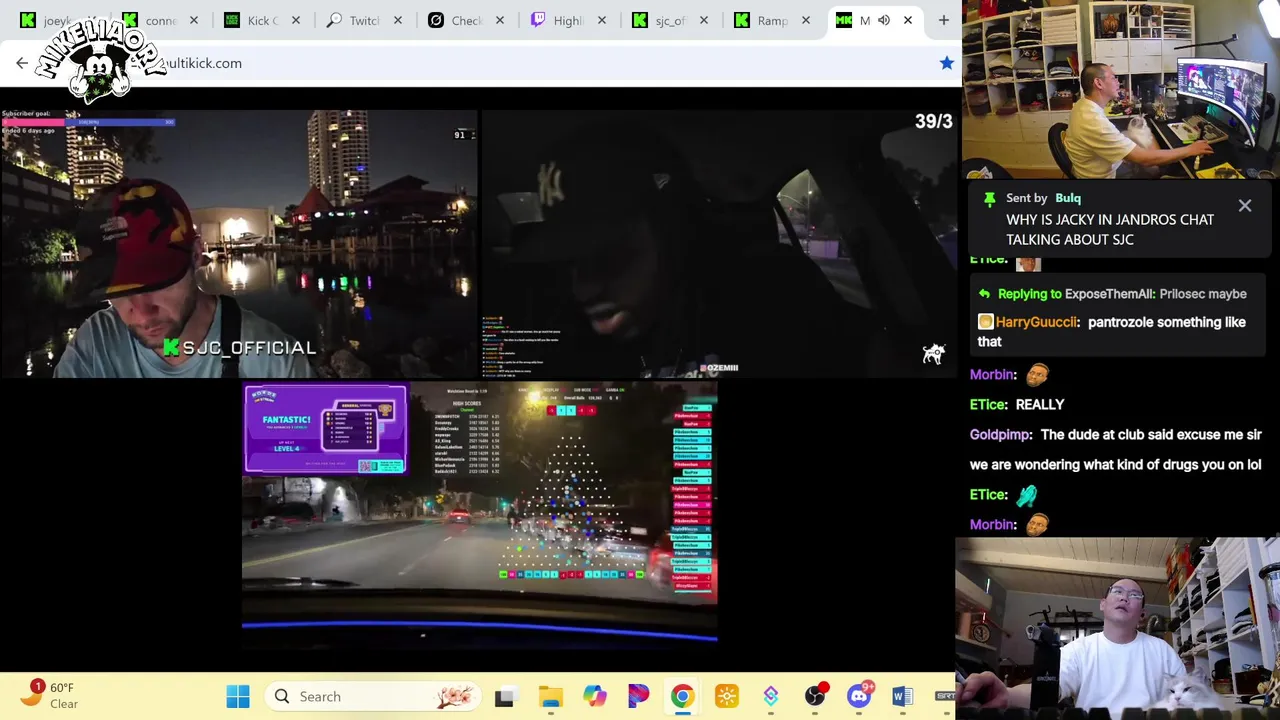Open OBS Studio from the taskbar
Viewport: 1280px width, 720px height.
click(x=815, y=697)
